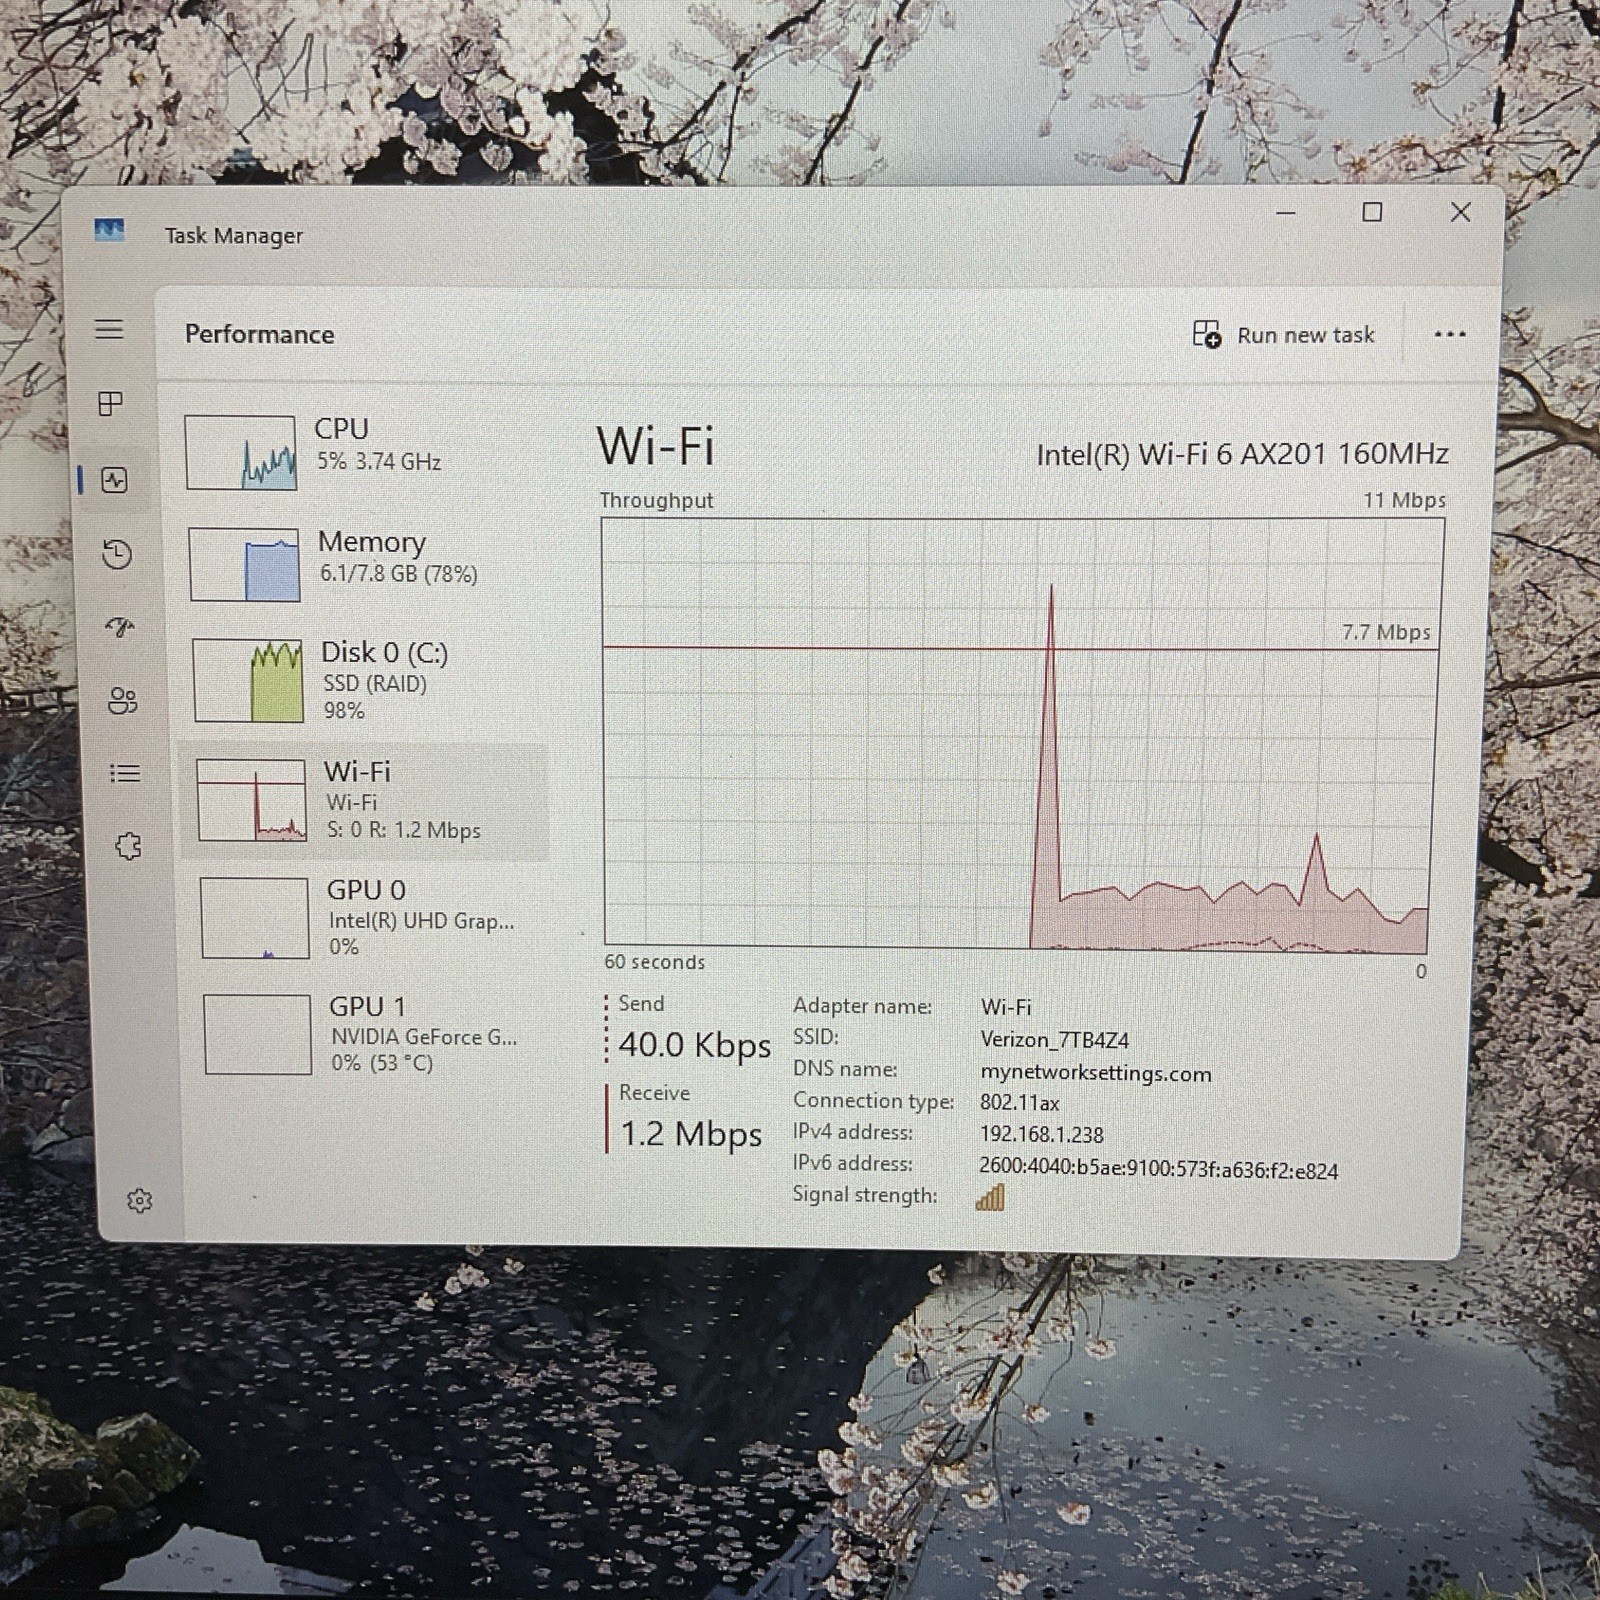Select the Wi-Fi performance item
The image size is (1600, 1600).
click(x=365, y=801)
